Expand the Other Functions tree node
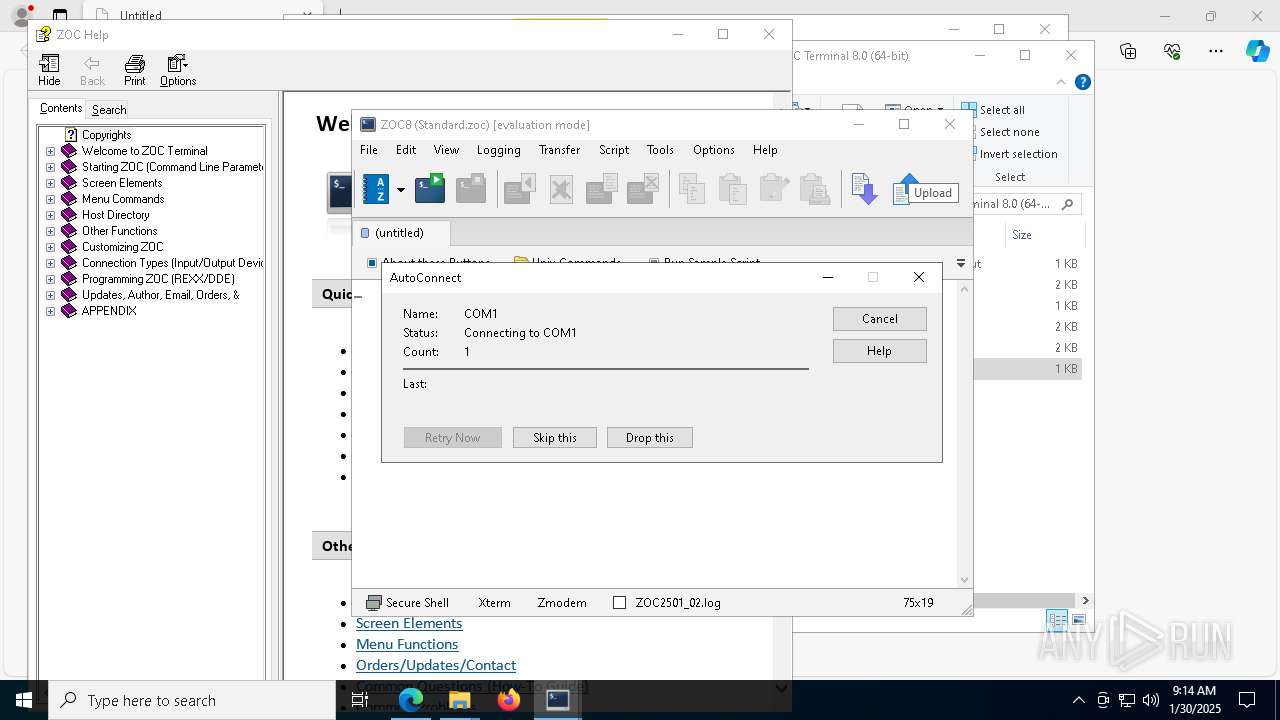 [51, 231]
